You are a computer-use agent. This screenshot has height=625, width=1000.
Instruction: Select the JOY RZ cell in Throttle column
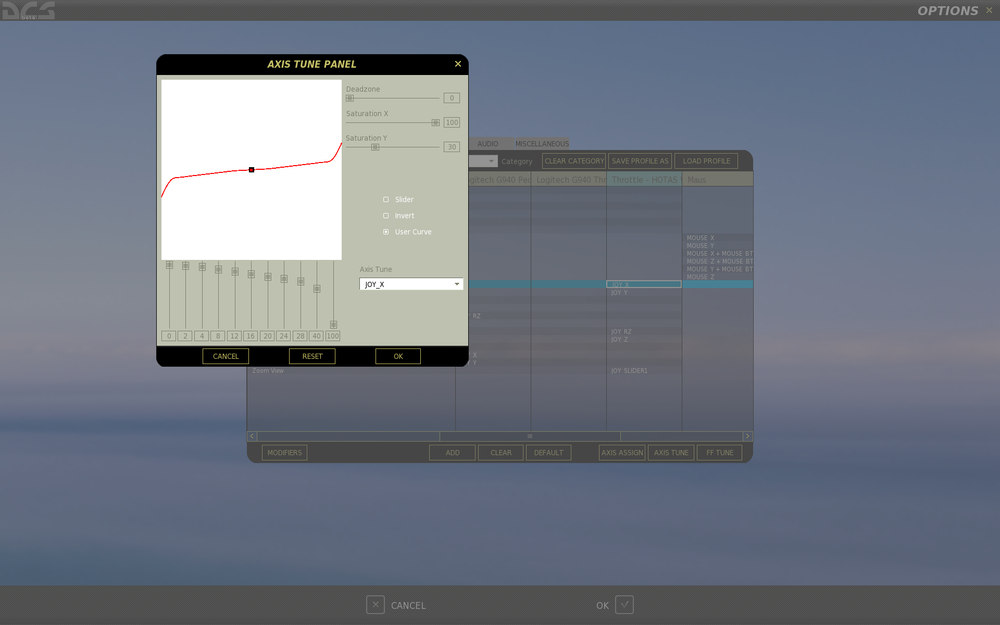[x=644, y=332]
